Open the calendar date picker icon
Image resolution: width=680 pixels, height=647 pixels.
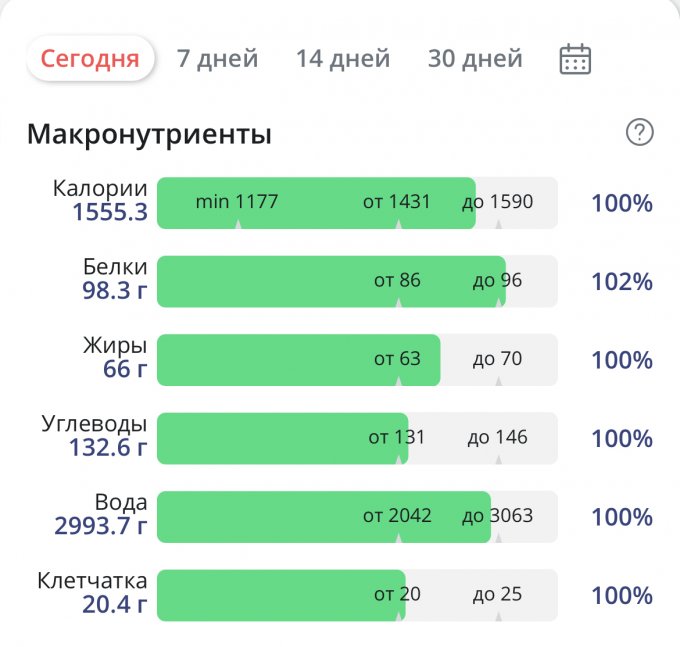point(574,59)
